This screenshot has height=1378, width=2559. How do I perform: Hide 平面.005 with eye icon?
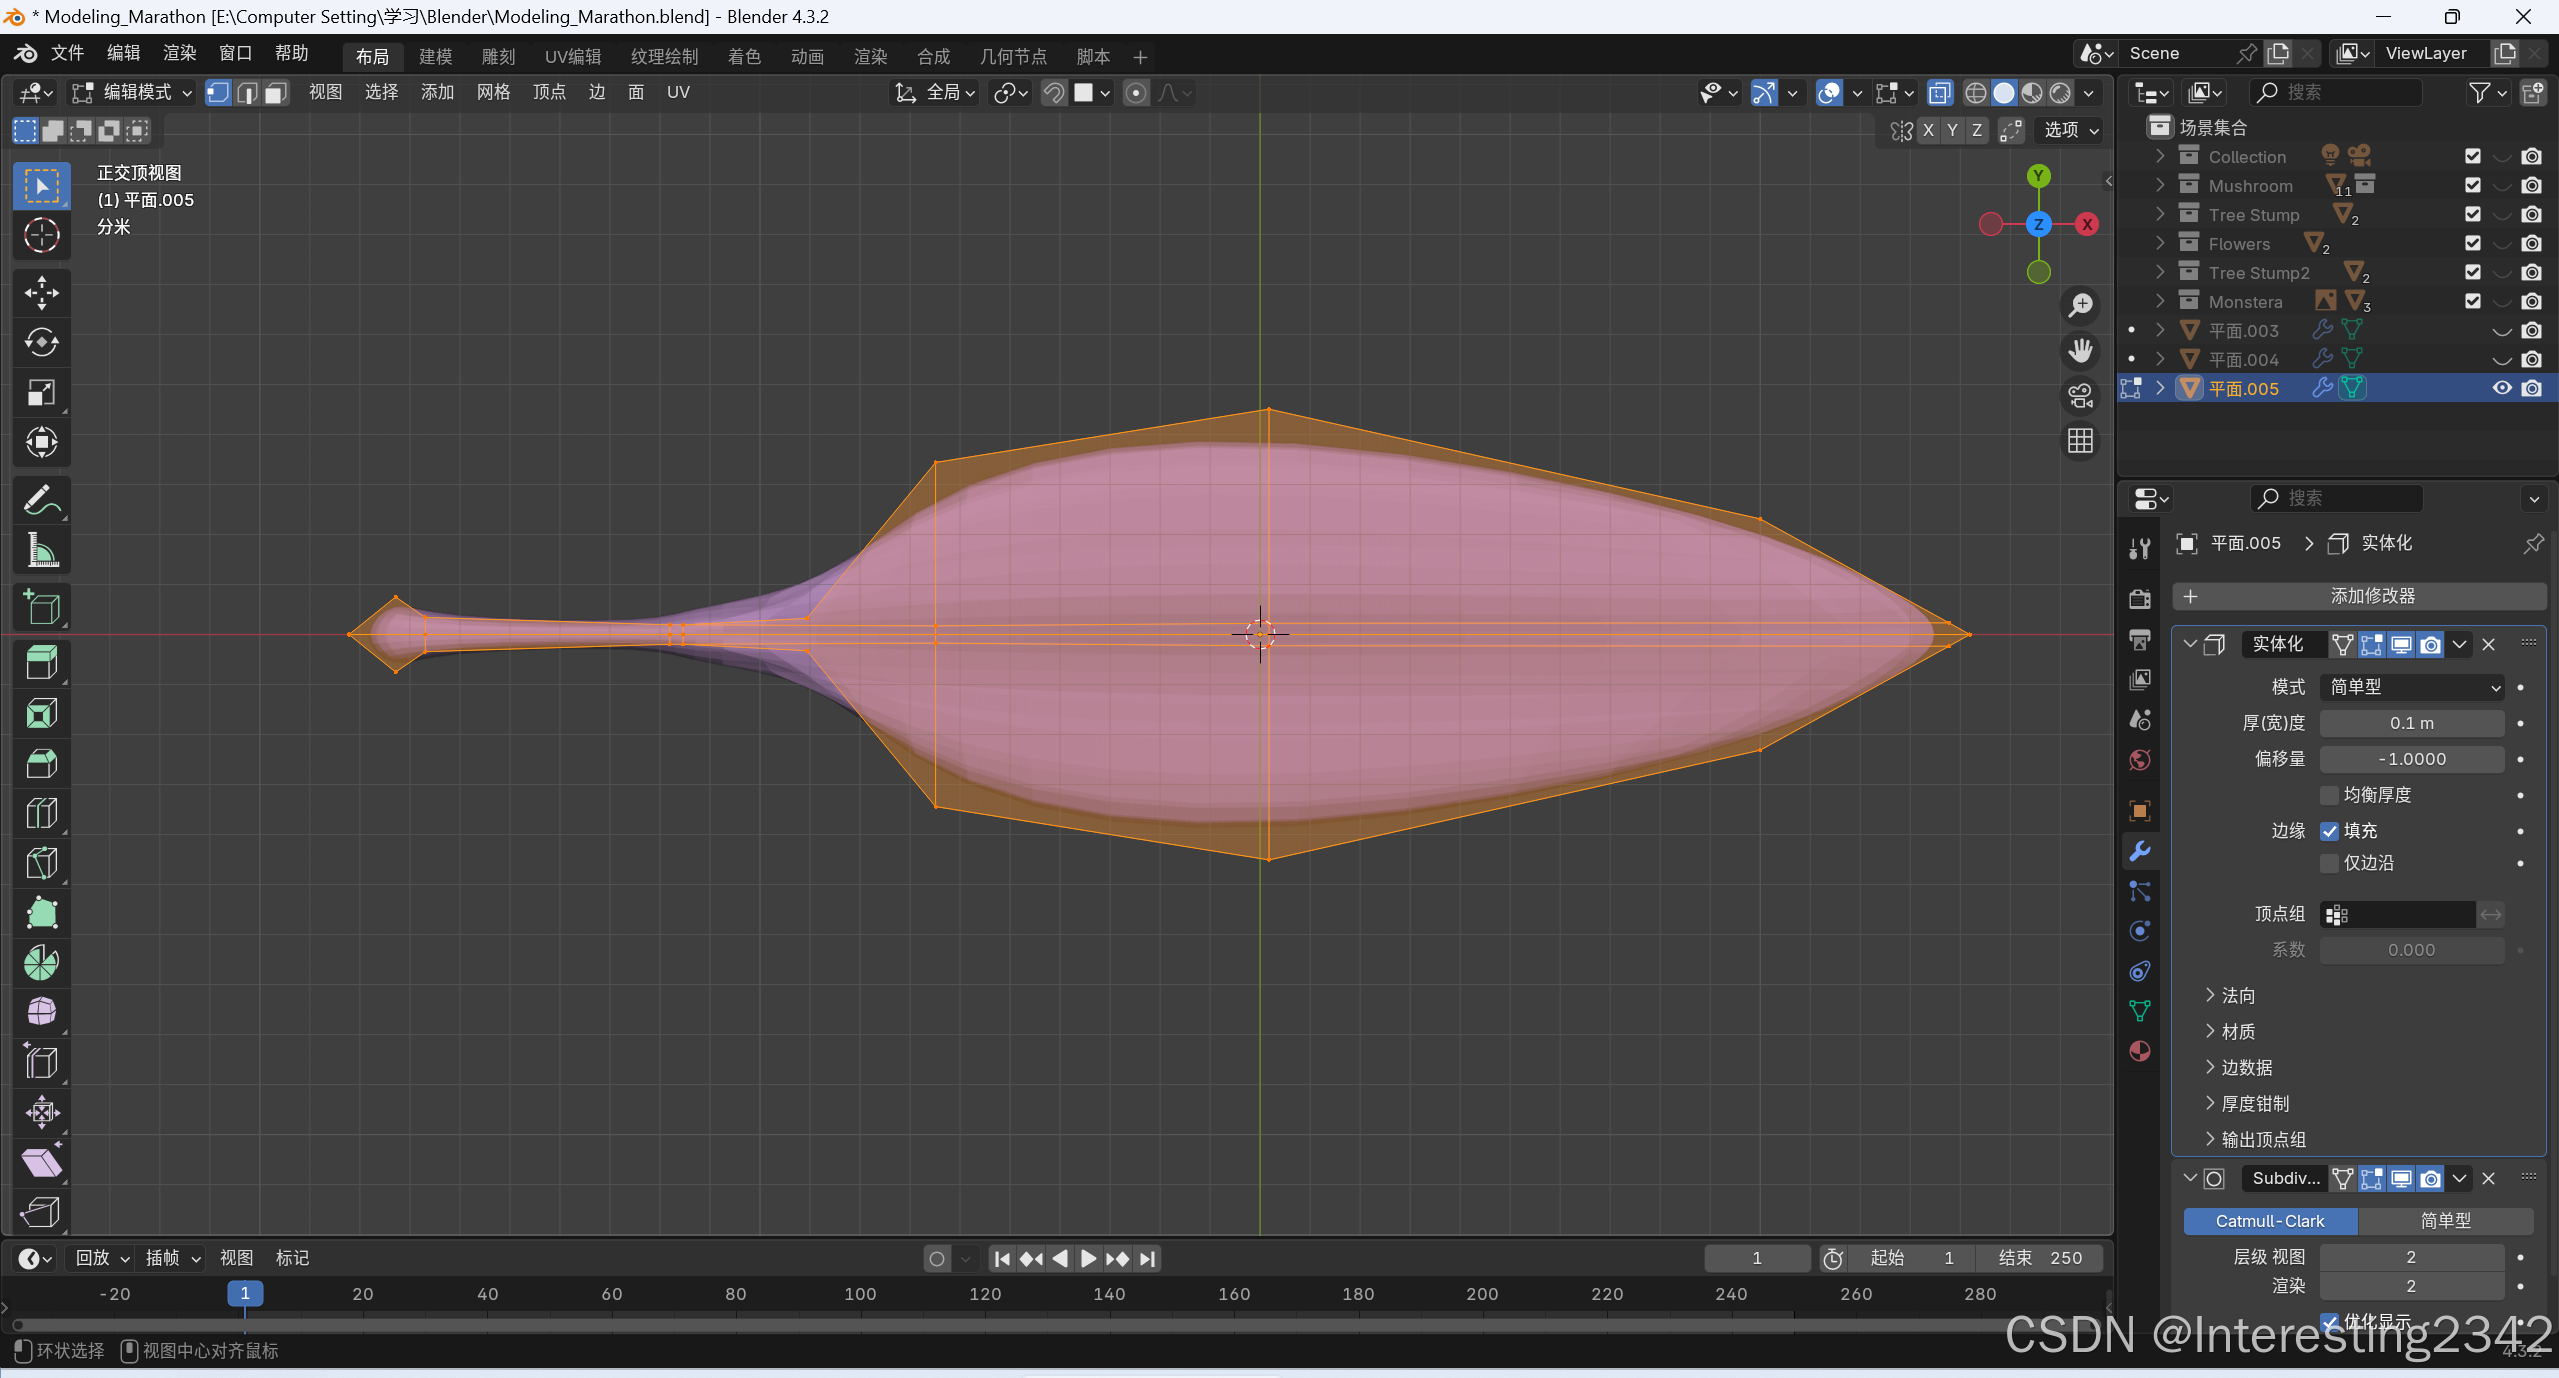(x=2501, y=388)
